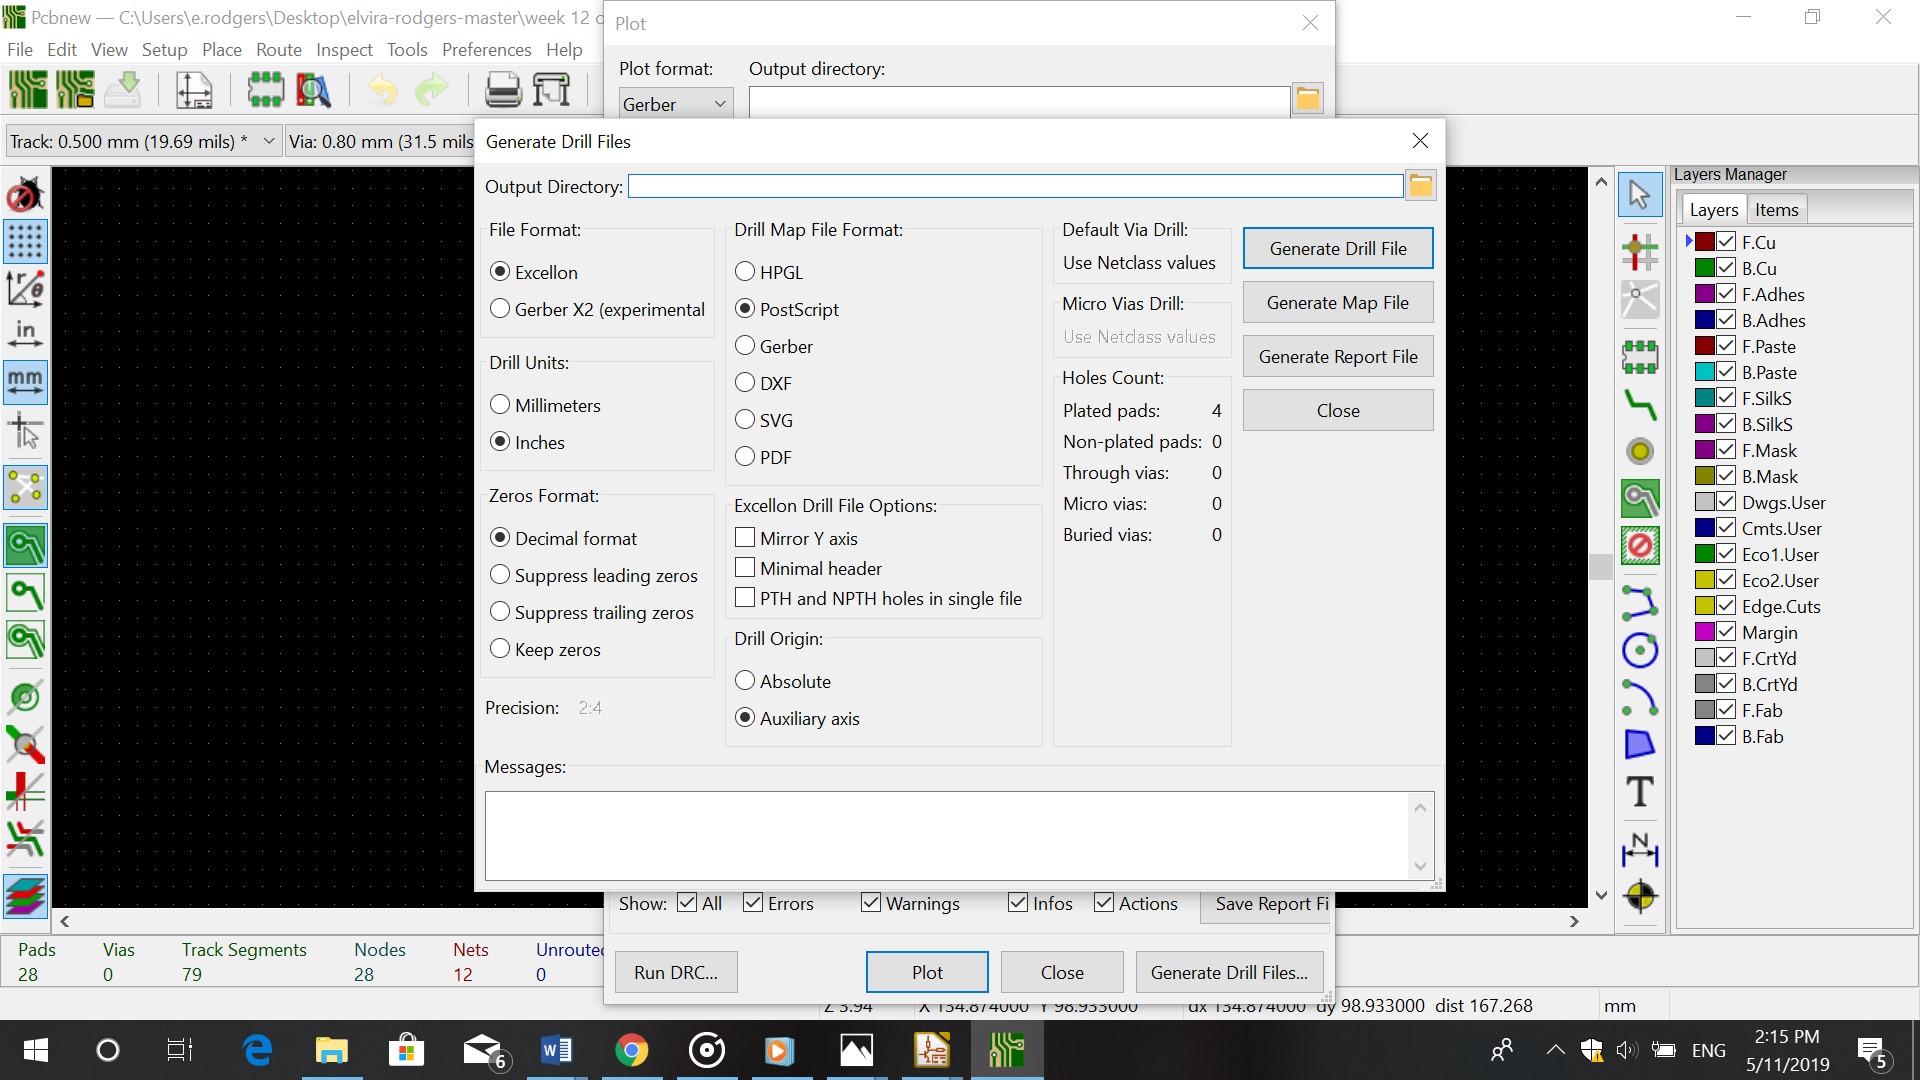The width and height of the screenshot is (1920, 1080).
Task: Click Generate Map File button
Action: click(1337, 302)
